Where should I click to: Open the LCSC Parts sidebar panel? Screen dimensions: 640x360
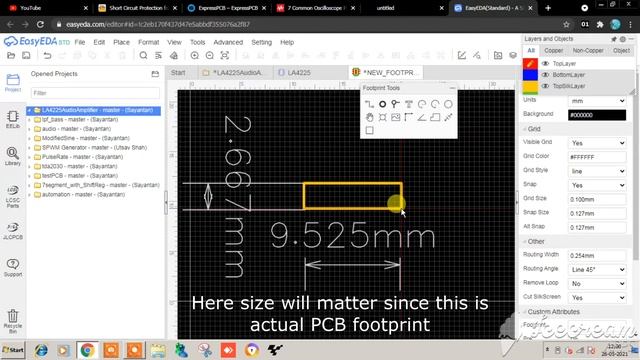click(13, 197)
